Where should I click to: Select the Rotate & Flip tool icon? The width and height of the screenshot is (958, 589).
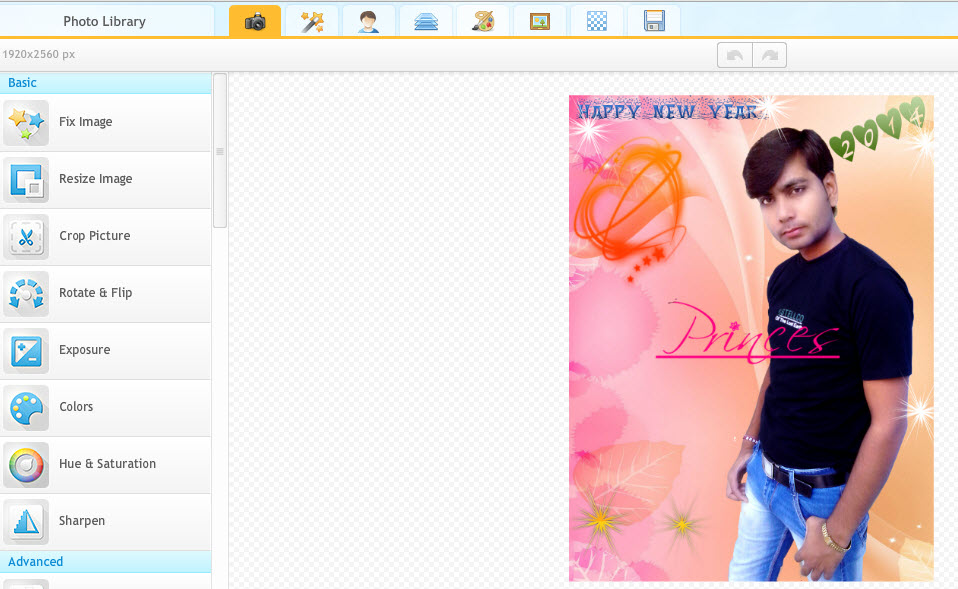coord(26,294)
